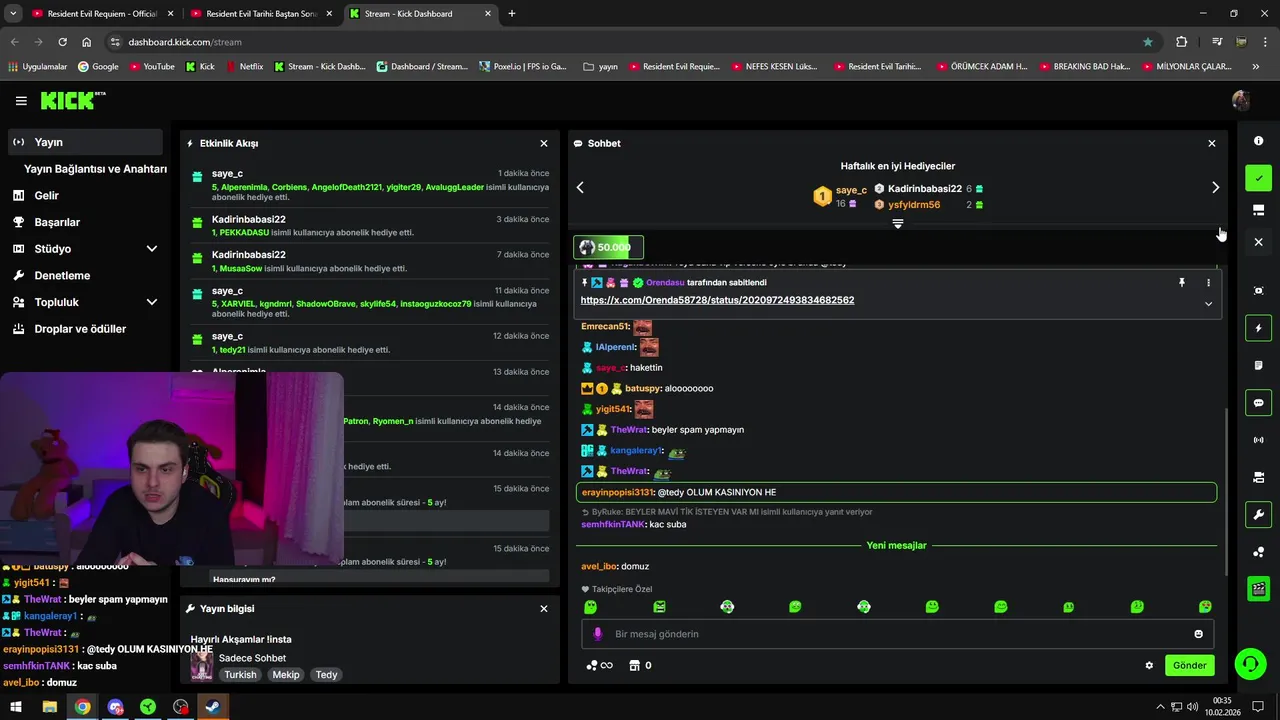Send message with Gönder button

pyautogui.click(x=1189, y=665)
